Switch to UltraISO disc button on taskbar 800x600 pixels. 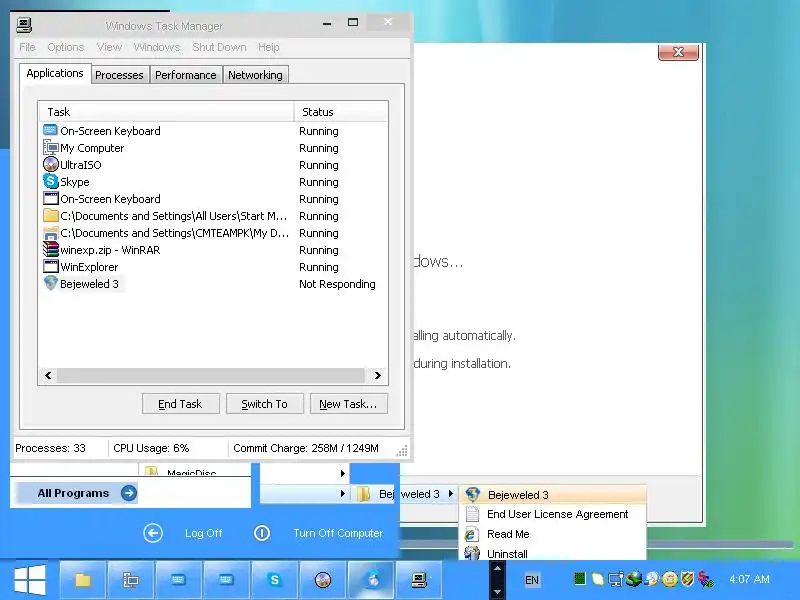323,580
